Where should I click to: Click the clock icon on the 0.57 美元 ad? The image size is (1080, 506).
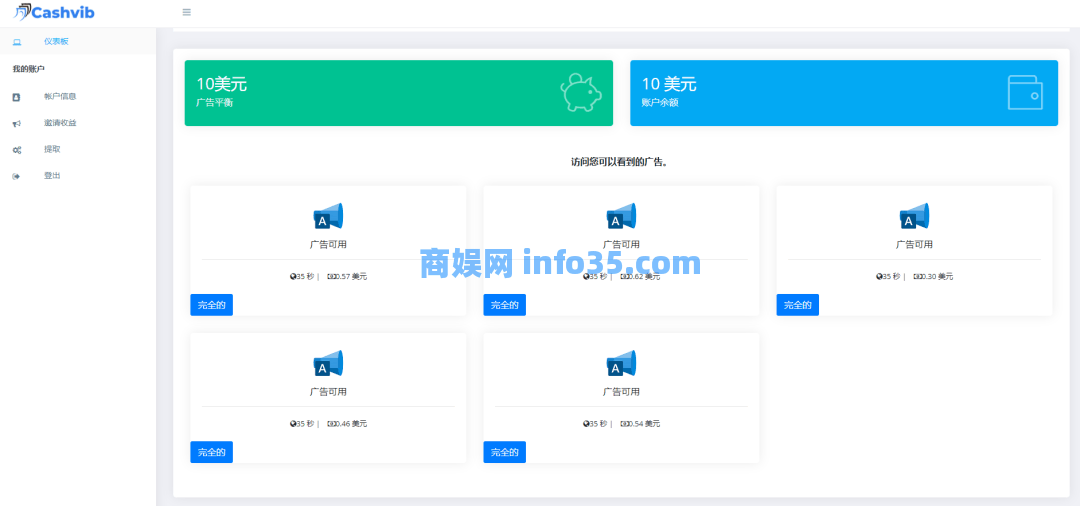(x=293, y=277)
